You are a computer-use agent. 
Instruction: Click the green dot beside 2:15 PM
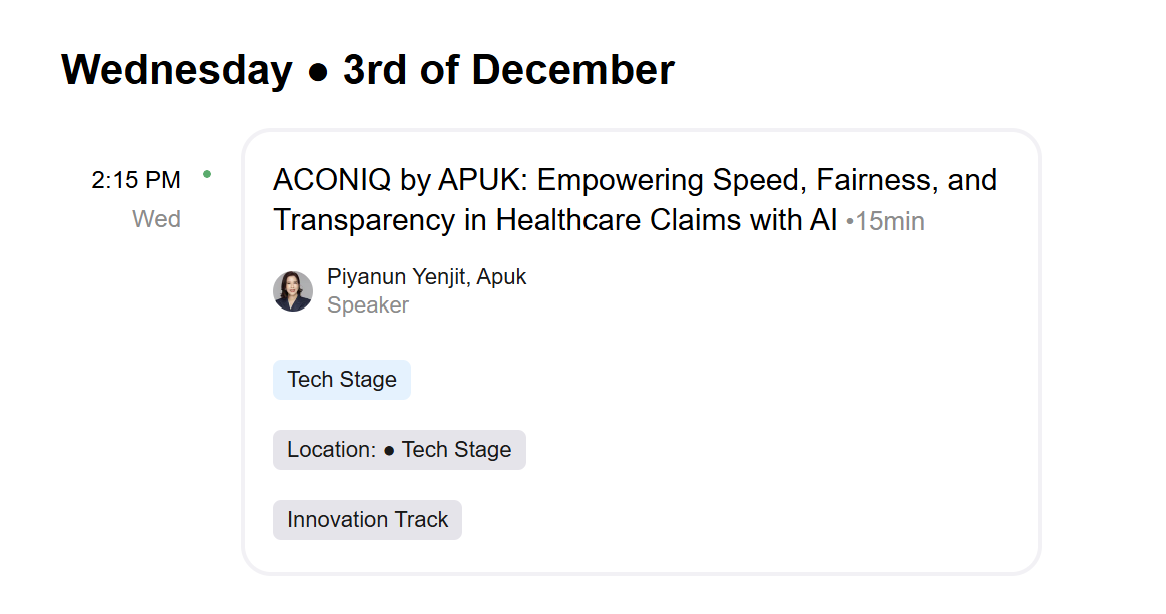(207, 174)
